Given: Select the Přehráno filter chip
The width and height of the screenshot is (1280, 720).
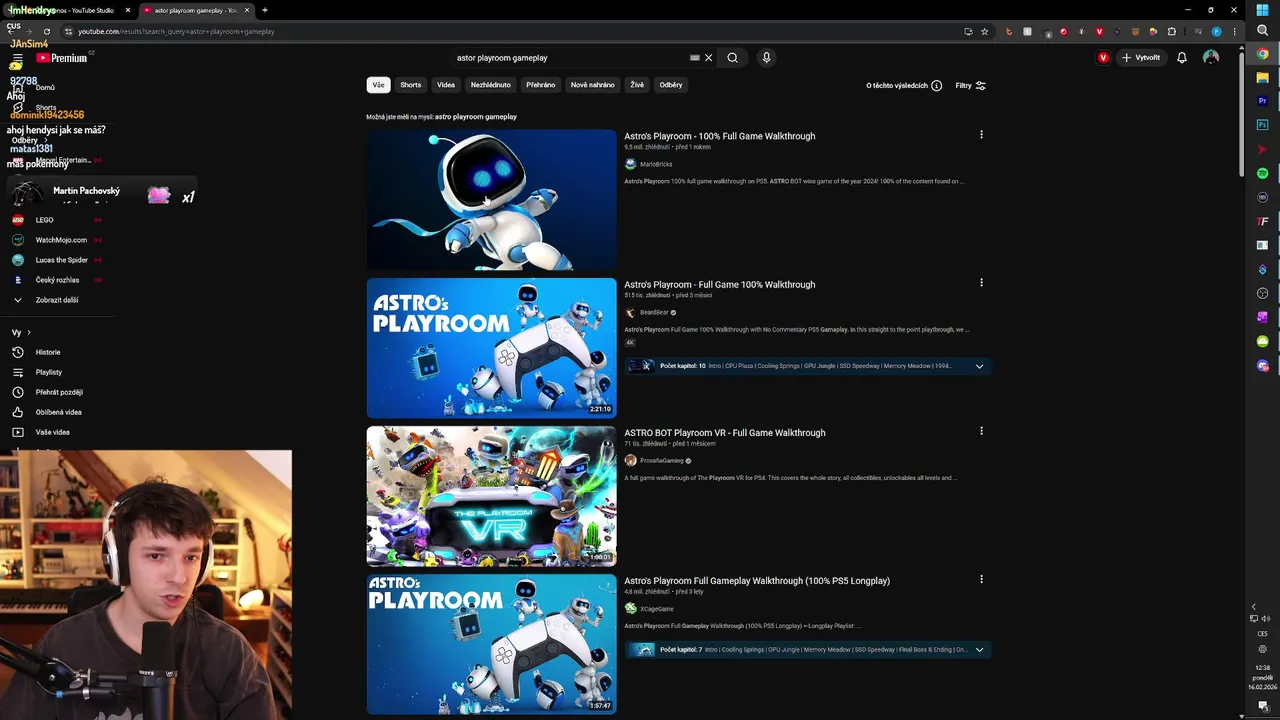Looking at the screenshot, I should [x=541, y=85].
